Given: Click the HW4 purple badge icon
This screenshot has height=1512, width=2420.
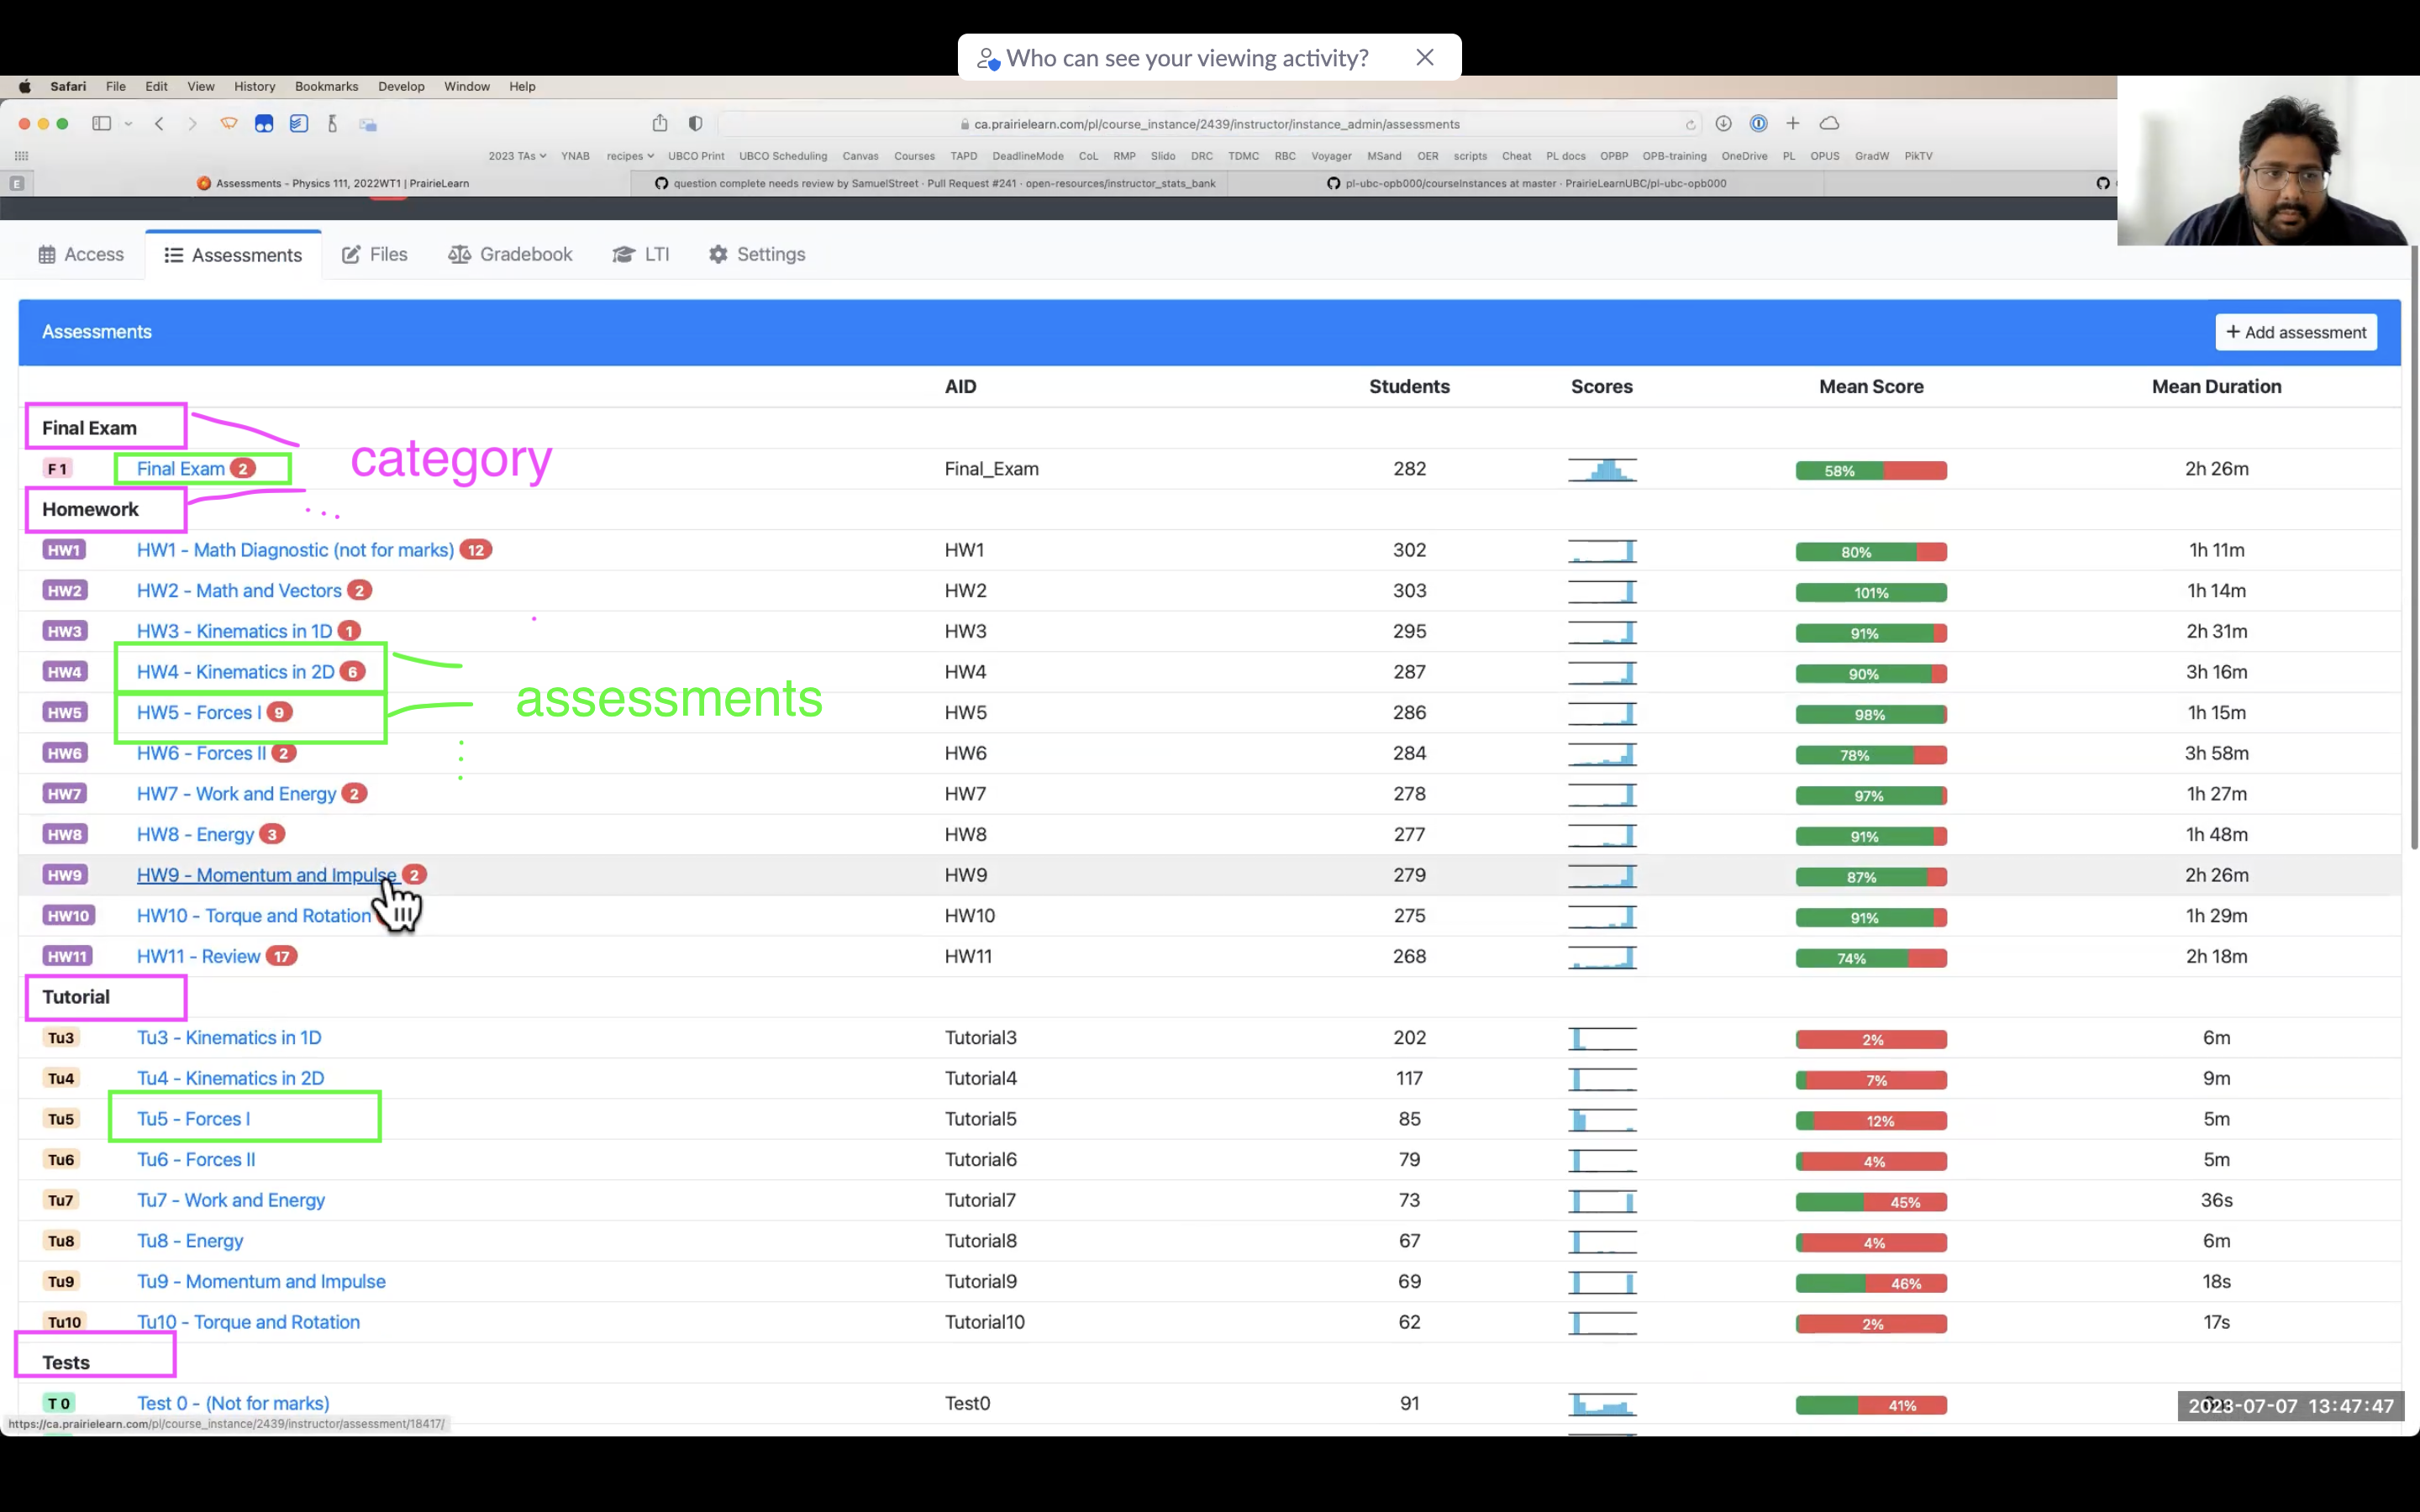Looking at the screenshot, I should pos(65,672).
